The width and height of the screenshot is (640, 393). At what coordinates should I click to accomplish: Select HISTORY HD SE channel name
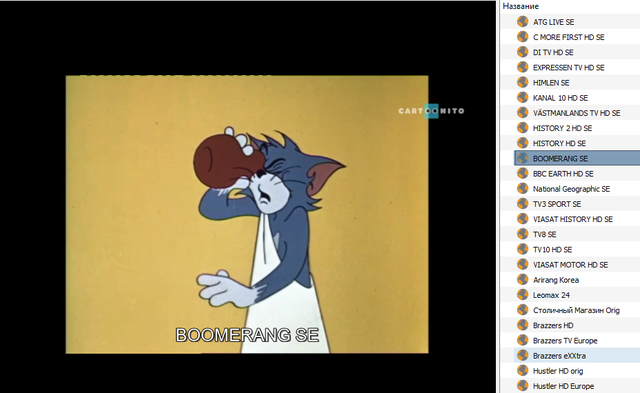559,144
